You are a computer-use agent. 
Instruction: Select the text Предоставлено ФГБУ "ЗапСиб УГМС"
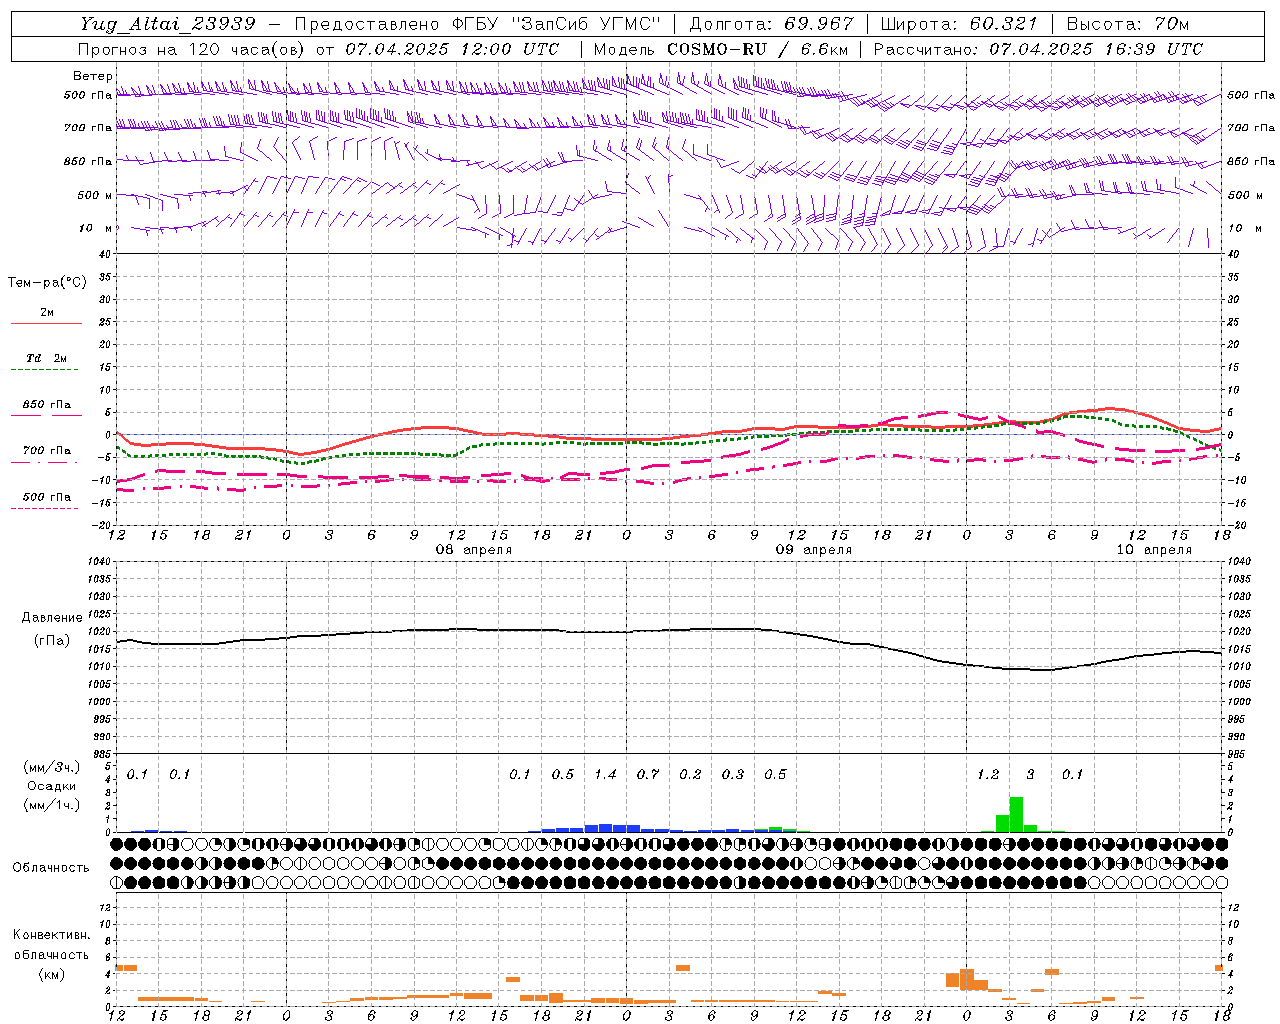click(x=478, y=23)
